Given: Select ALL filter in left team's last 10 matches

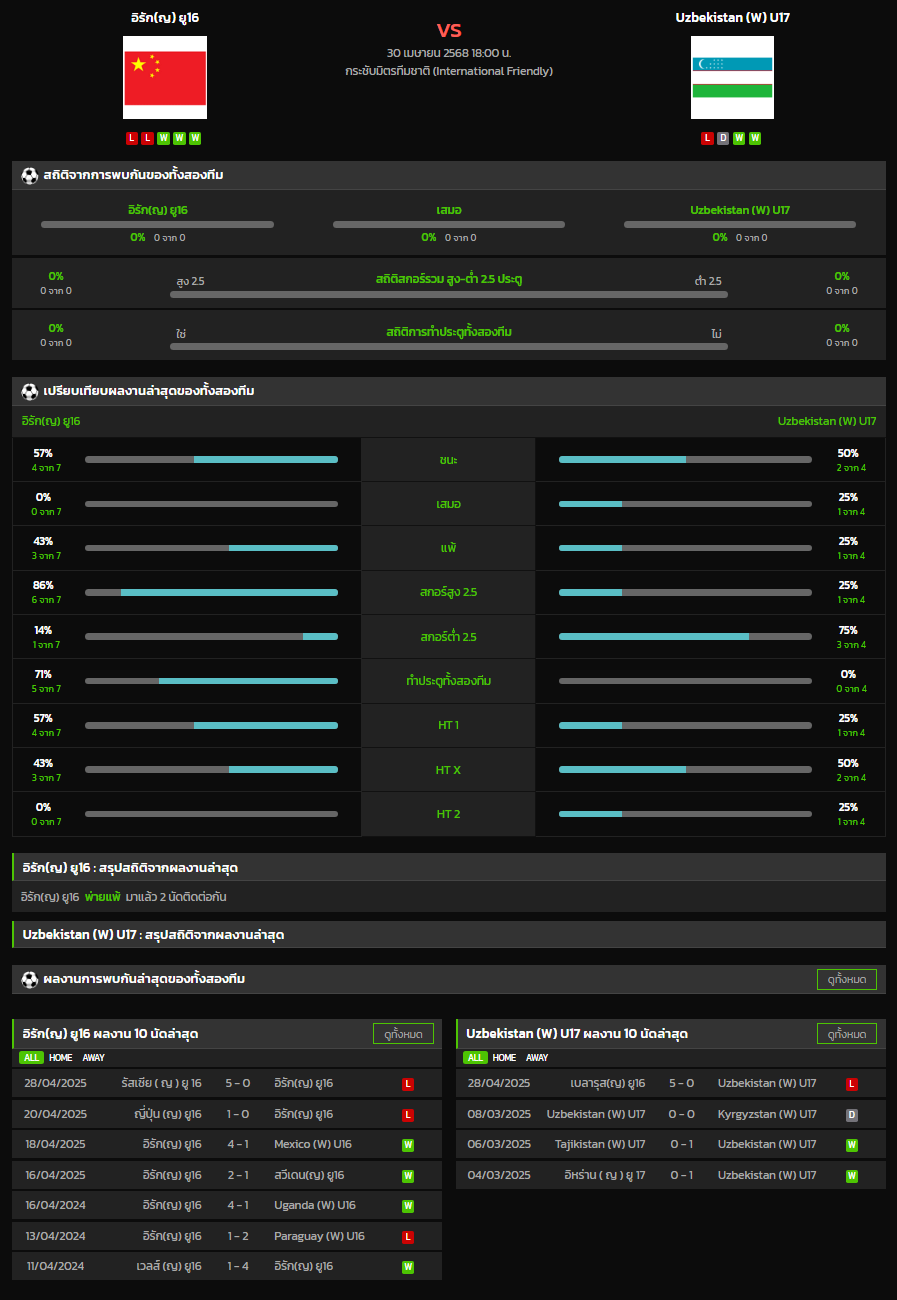Looking at the screenshot, I should pyautogui.click(x=31, y=1058).
